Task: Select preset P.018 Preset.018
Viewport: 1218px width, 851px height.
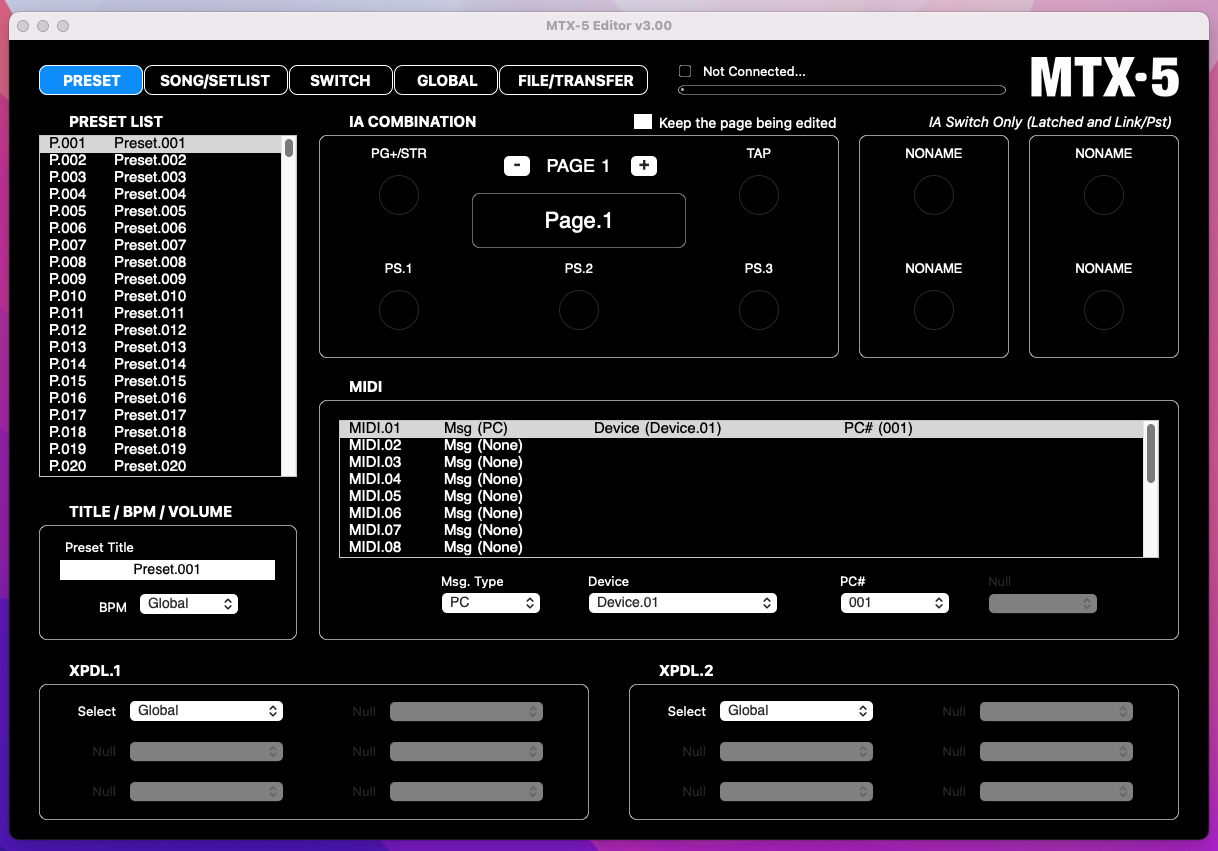Action: point(161,432)
